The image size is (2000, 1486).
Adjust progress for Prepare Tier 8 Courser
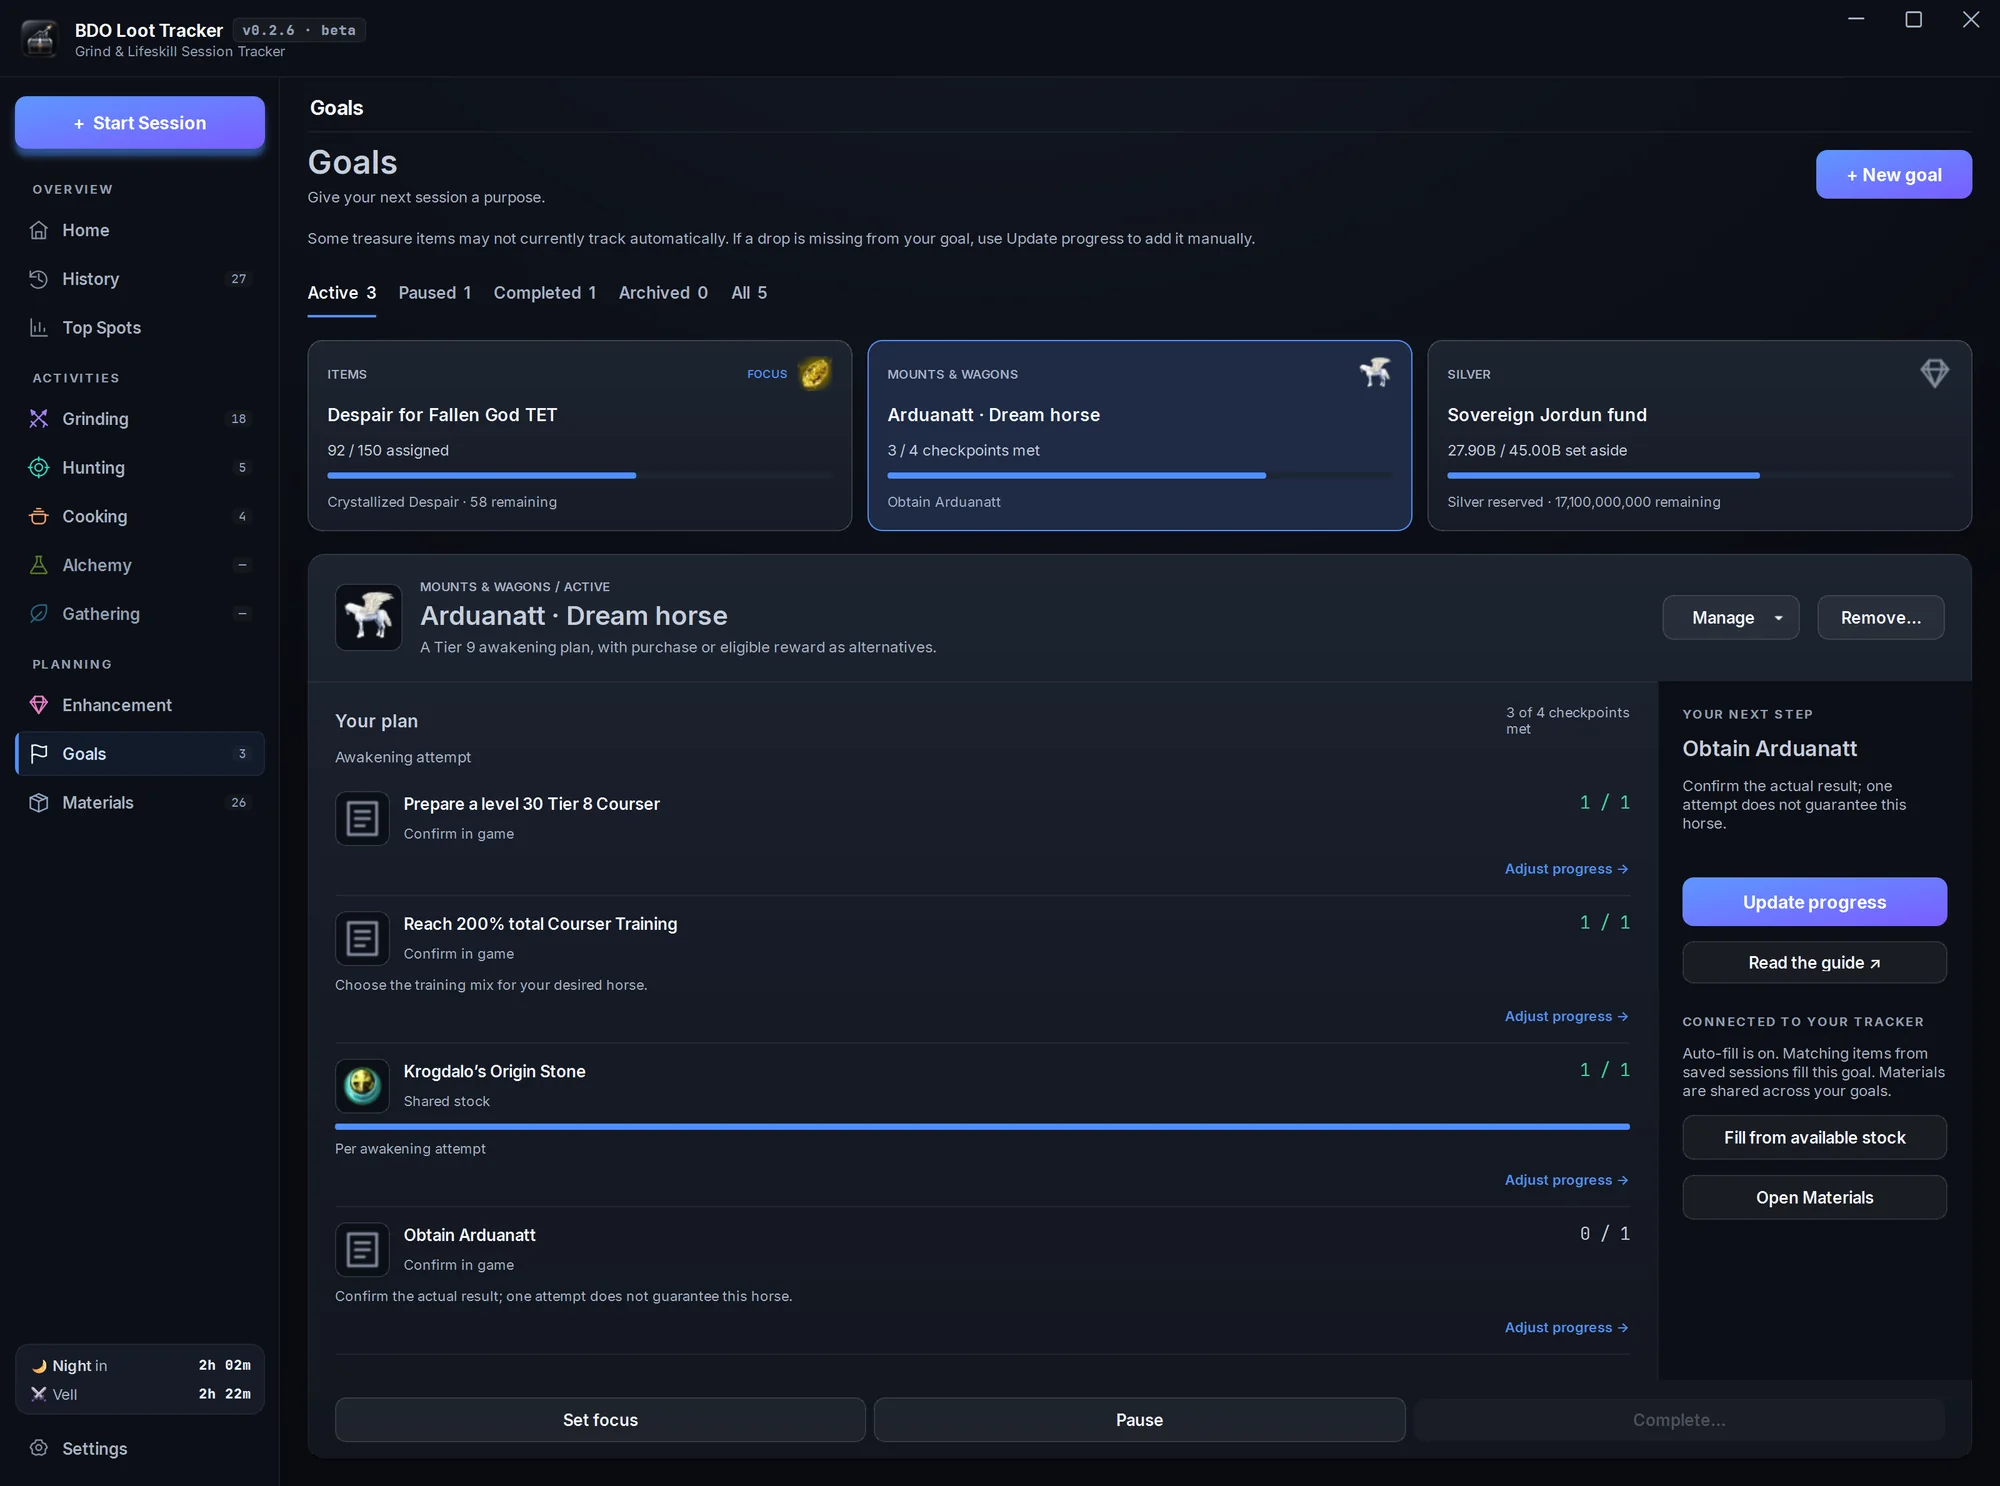1566,869
